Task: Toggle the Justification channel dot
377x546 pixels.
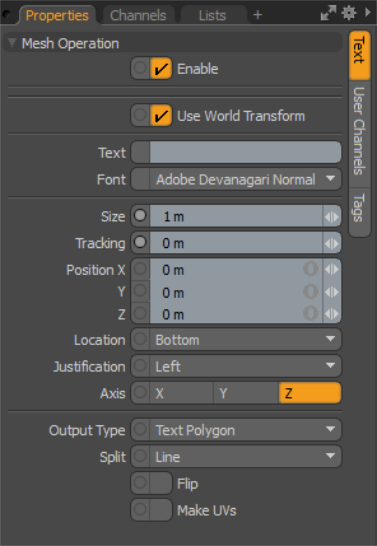Action: 140,365
